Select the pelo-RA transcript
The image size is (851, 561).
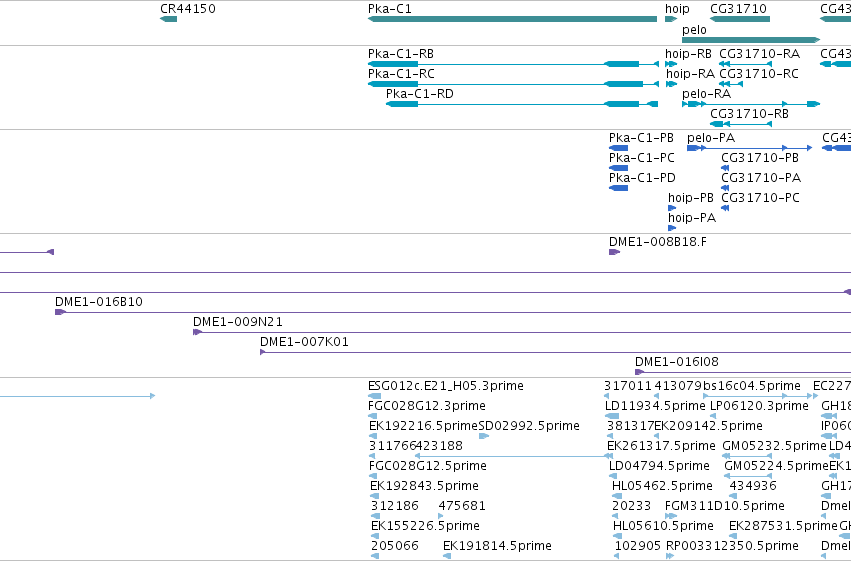tap(751, 104)
